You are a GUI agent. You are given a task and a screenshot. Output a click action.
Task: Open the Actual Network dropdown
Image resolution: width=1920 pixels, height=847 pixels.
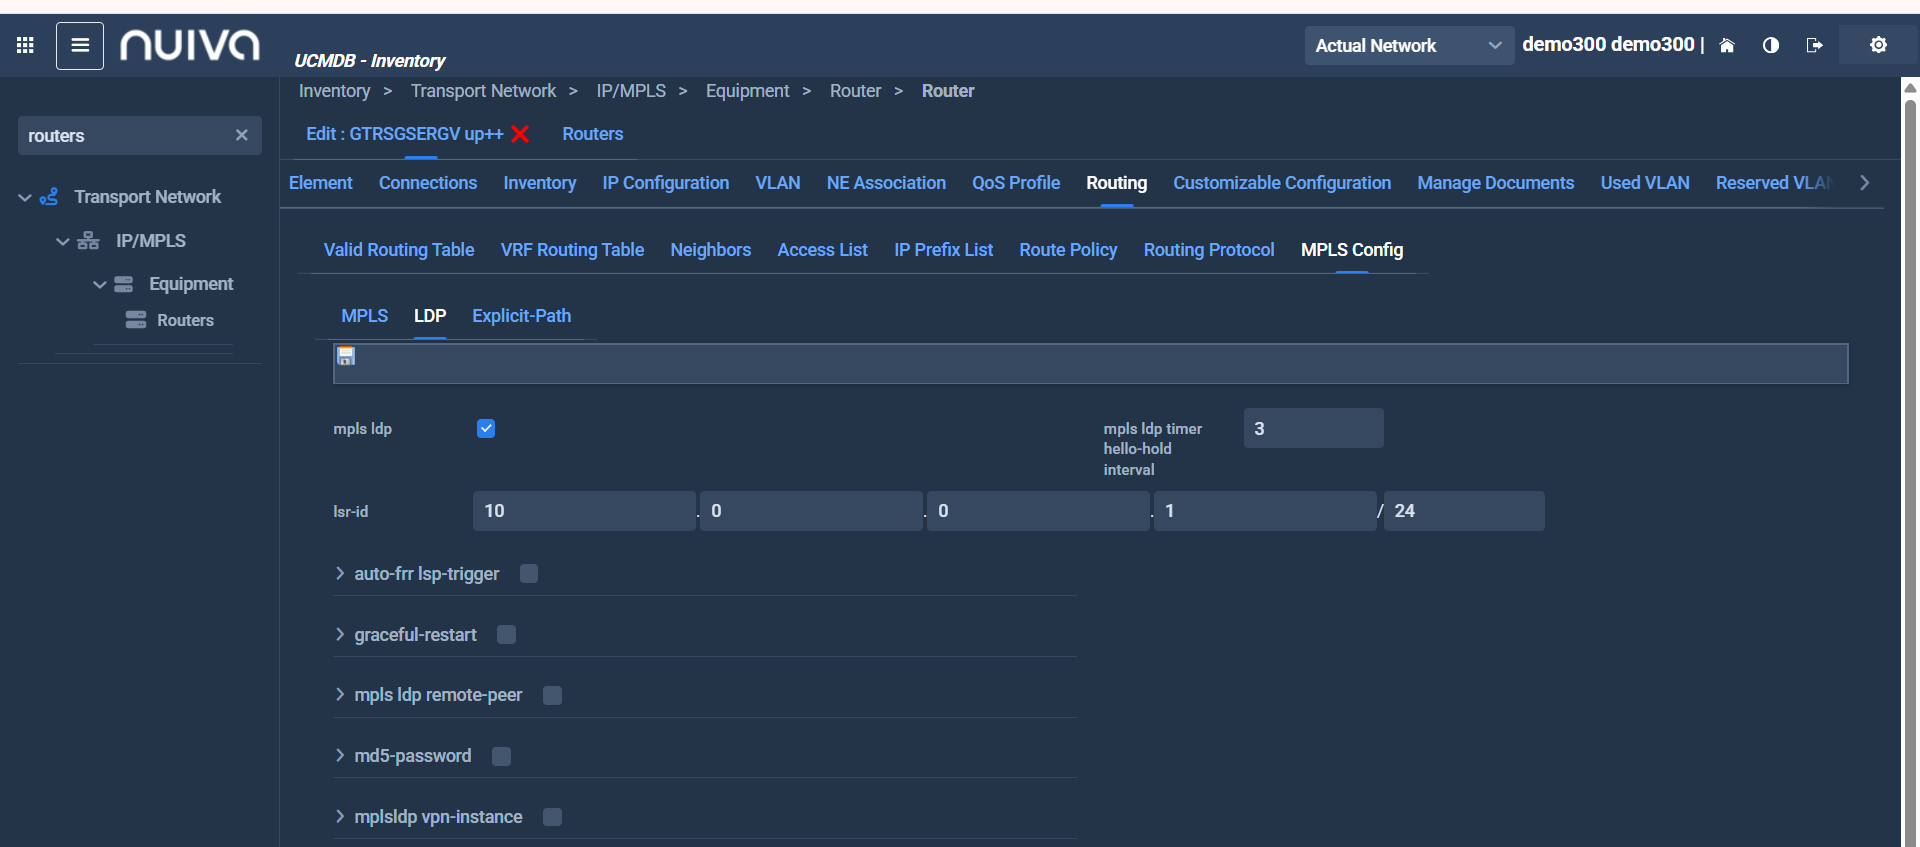[1408, 45]
